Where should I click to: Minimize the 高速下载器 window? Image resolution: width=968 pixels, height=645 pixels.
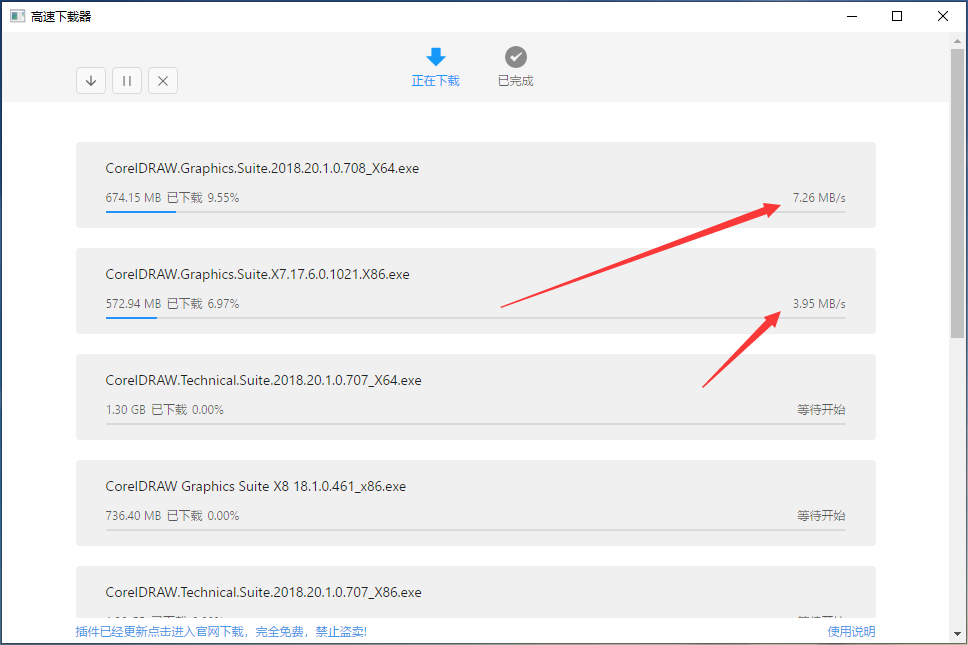click(852, 16)
